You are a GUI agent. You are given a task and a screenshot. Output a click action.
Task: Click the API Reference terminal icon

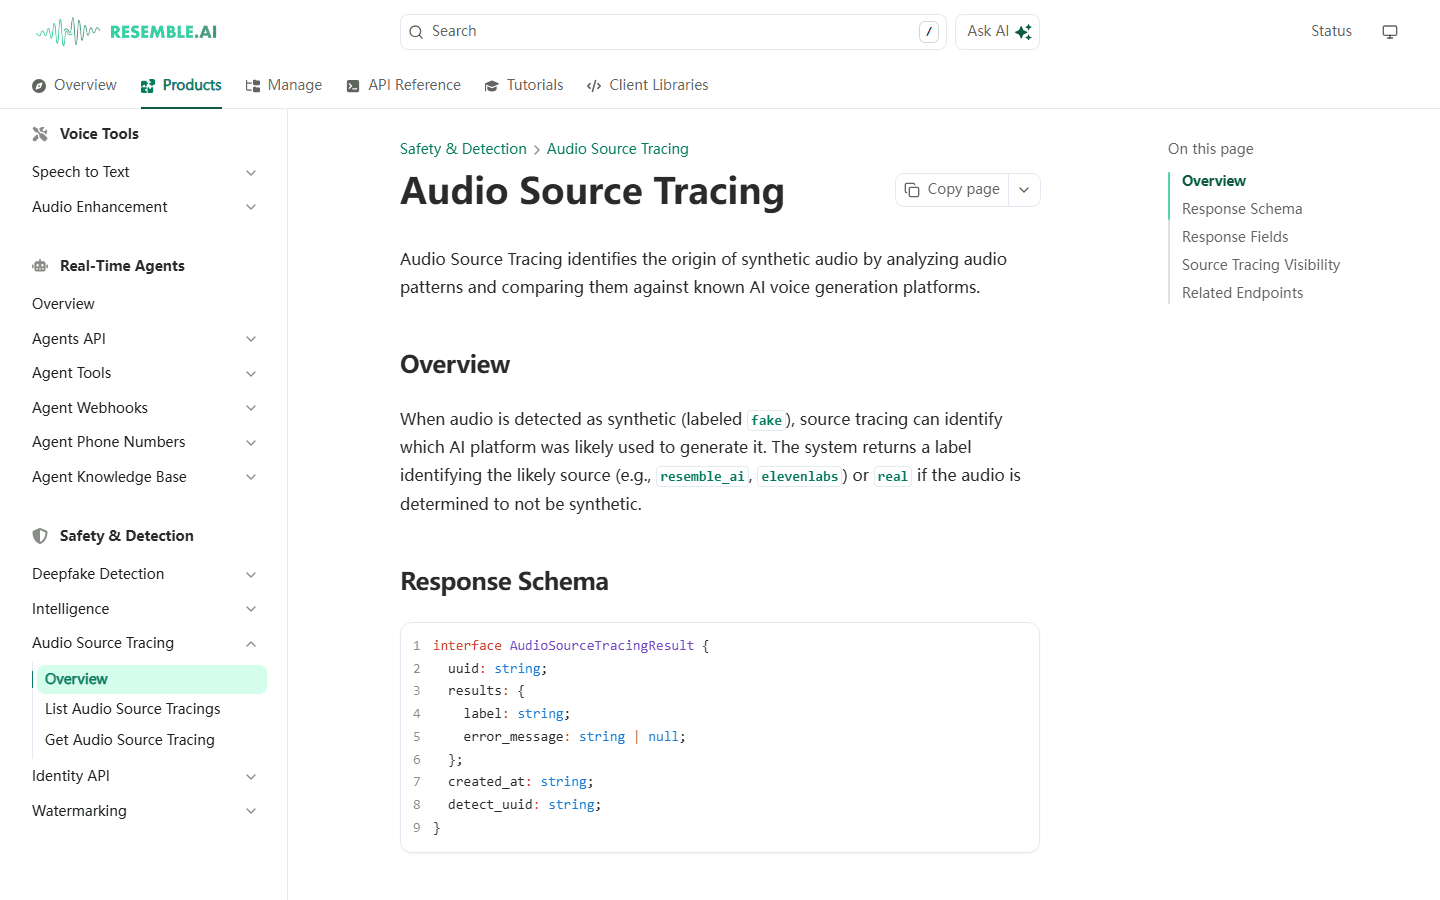(x=353, y=86)
